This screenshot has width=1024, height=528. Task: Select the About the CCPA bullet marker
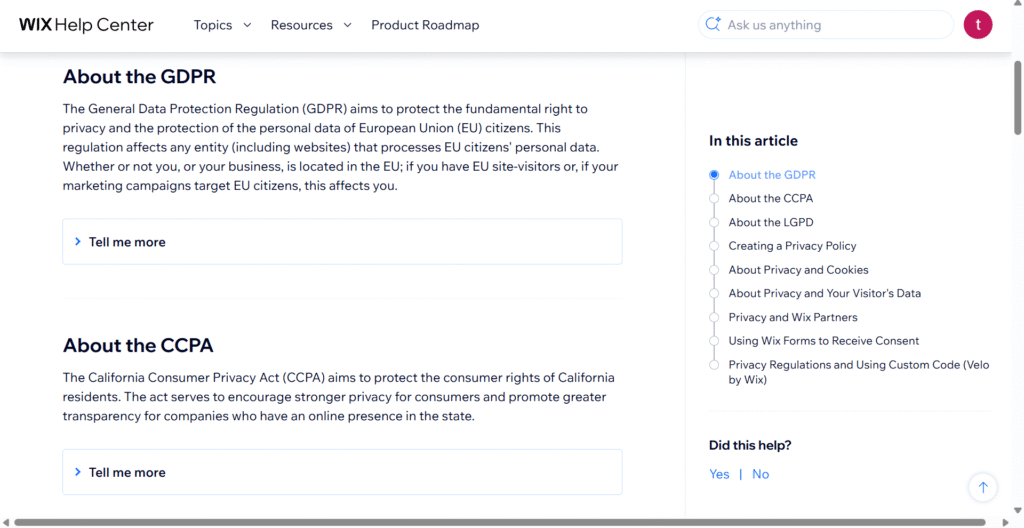click(714, 199)
